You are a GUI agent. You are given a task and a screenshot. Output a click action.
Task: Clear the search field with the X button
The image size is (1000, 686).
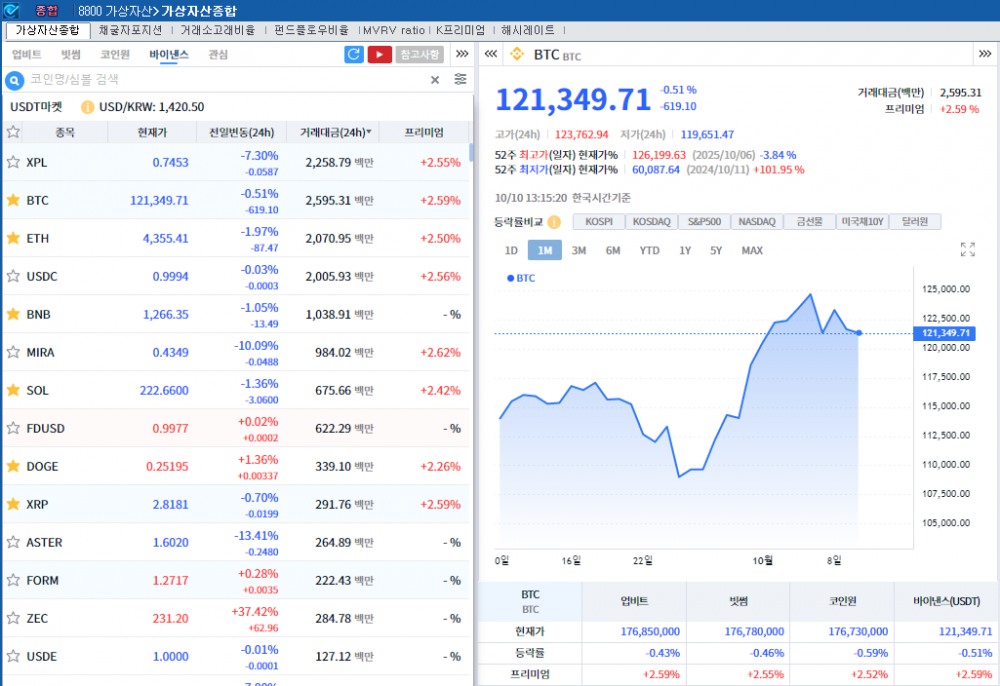pyautogui.click(x=434, y=78)
